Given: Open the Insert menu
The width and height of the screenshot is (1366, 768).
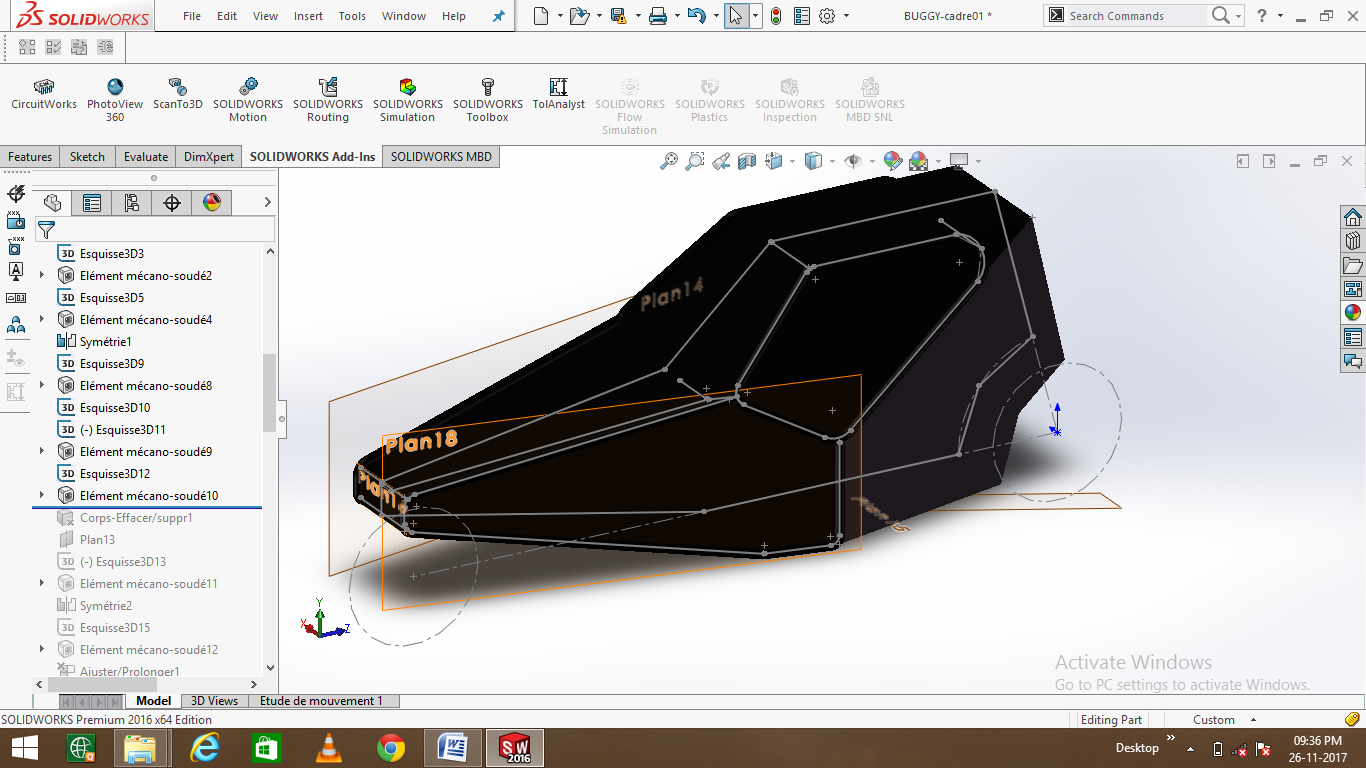Looking at the screenshot, I should coord(308,16).
